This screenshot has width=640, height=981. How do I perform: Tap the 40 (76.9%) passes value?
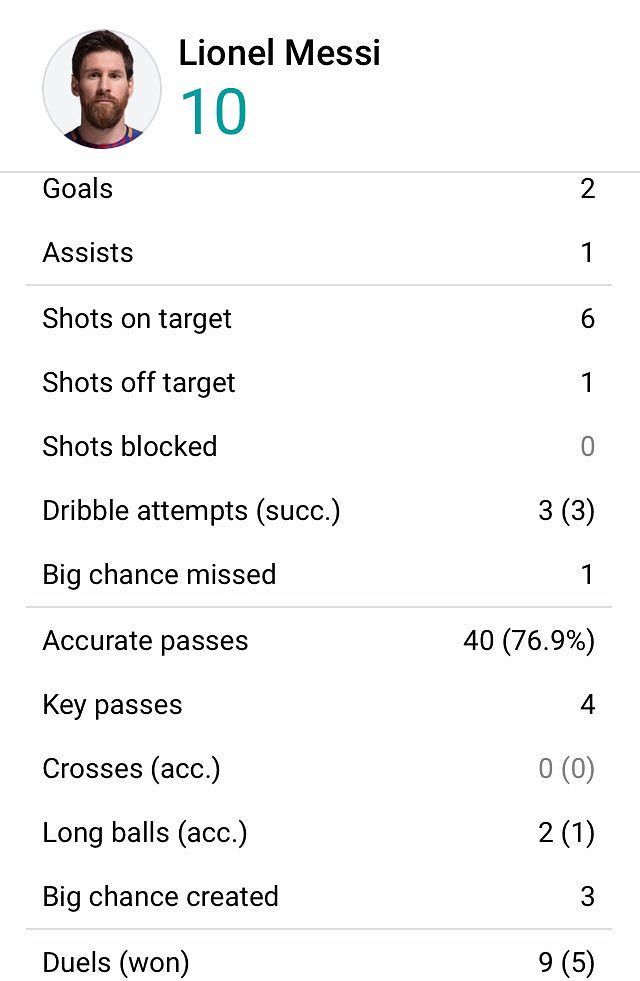(x=529, y=641)
